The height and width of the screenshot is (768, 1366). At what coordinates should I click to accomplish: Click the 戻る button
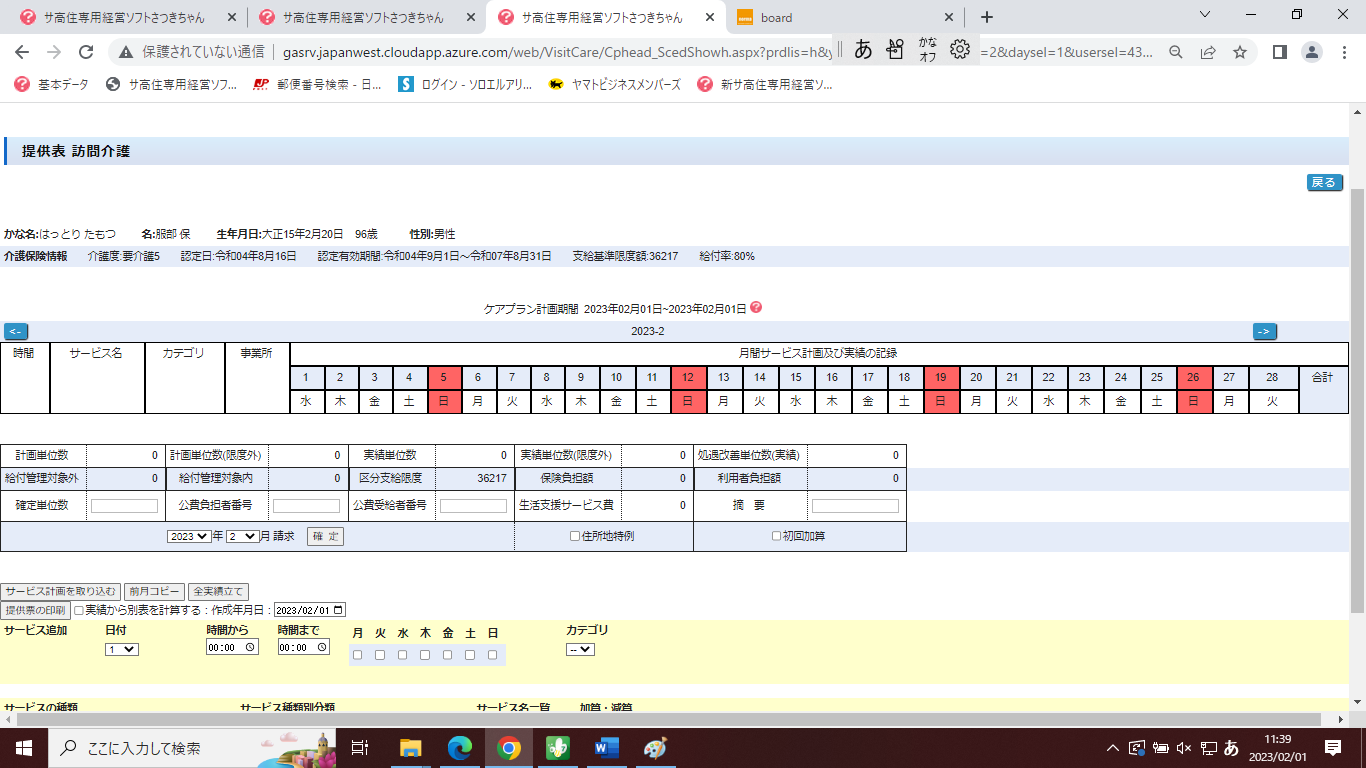1324,182
